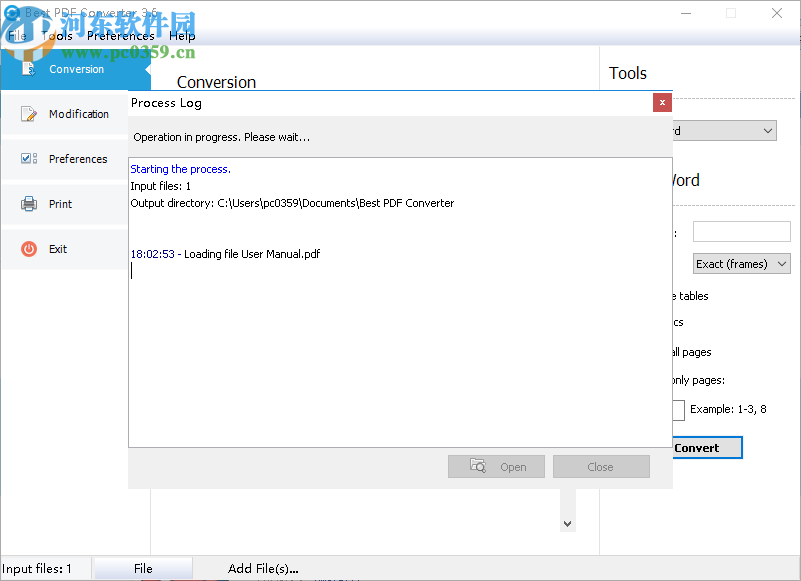This screenshot has width=801, height=581.
Task: Click the progress status bar in Process Log
Action: (400, 137)
